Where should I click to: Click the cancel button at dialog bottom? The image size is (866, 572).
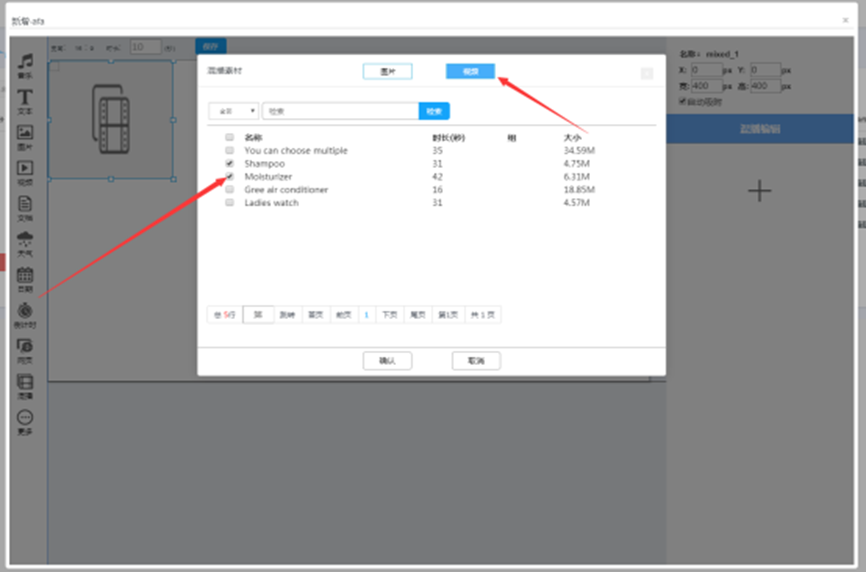pos(476,361)
